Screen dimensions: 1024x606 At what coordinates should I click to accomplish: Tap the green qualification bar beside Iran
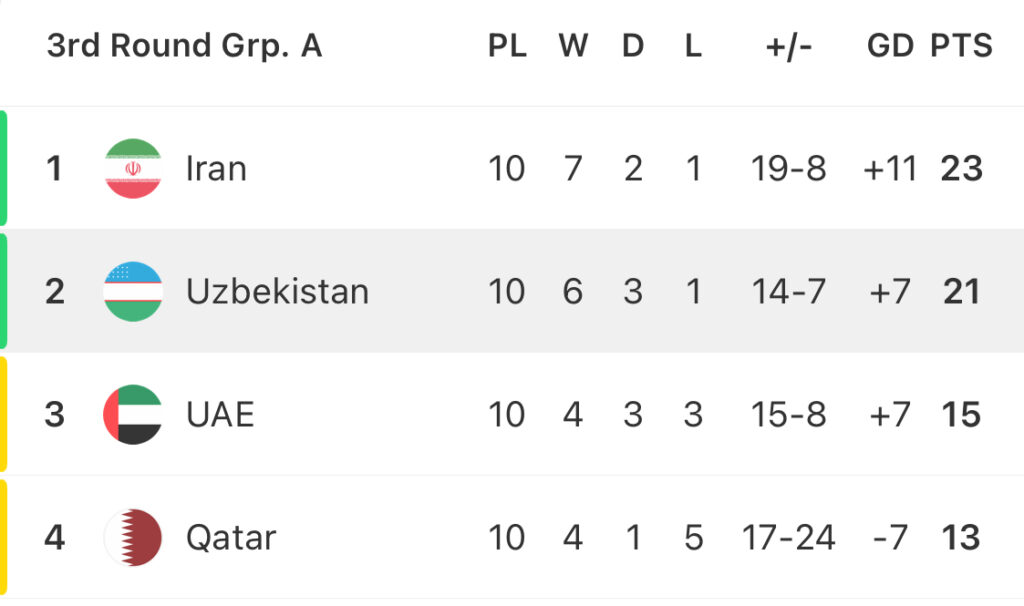click(x=3, y=168)
